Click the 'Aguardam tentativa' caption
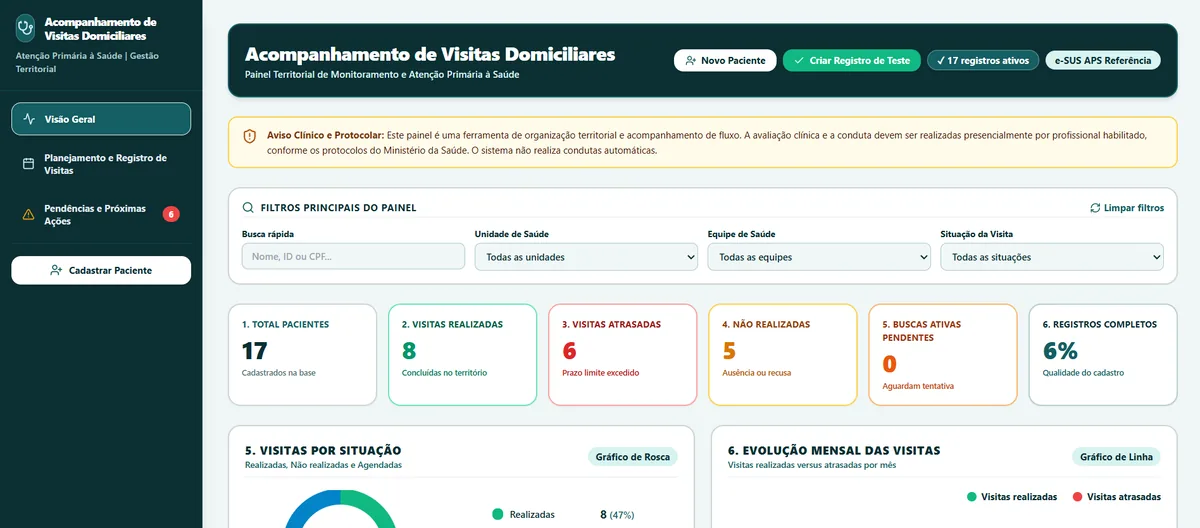 point(918,385)
